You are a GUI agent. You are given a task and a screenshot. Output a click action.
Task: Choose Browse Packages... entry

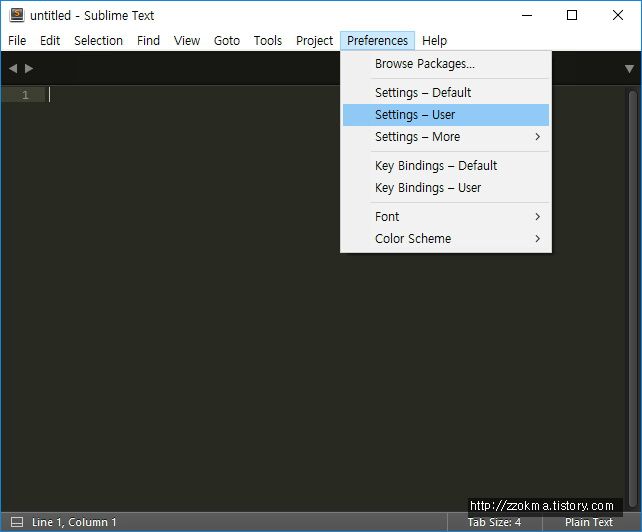click(446, 64)
